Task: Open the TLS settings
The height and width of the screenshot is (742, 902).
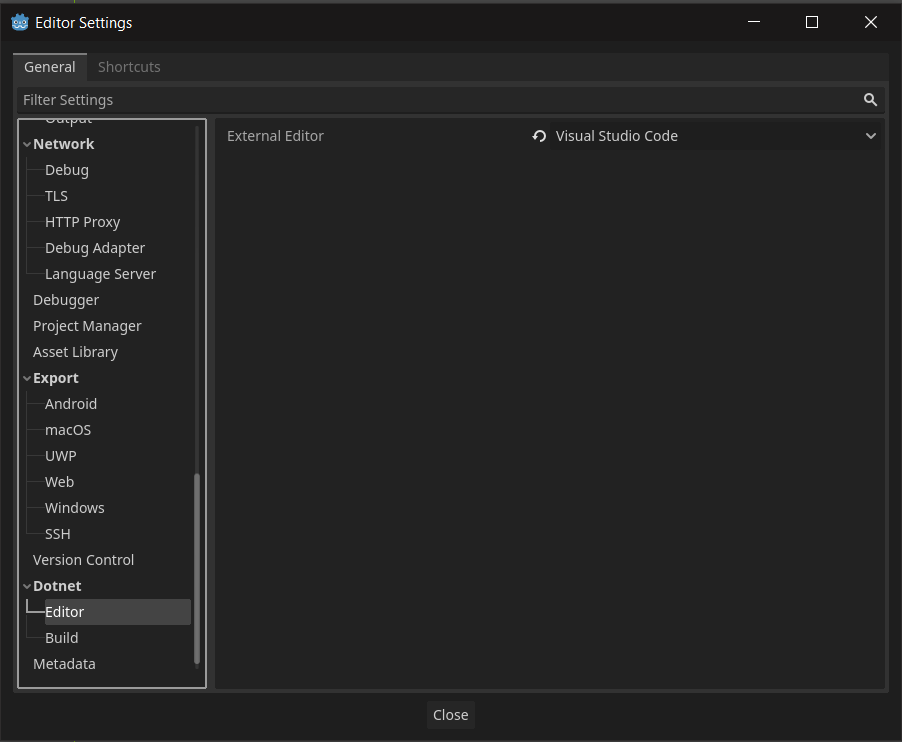Action: click(56, 195)
